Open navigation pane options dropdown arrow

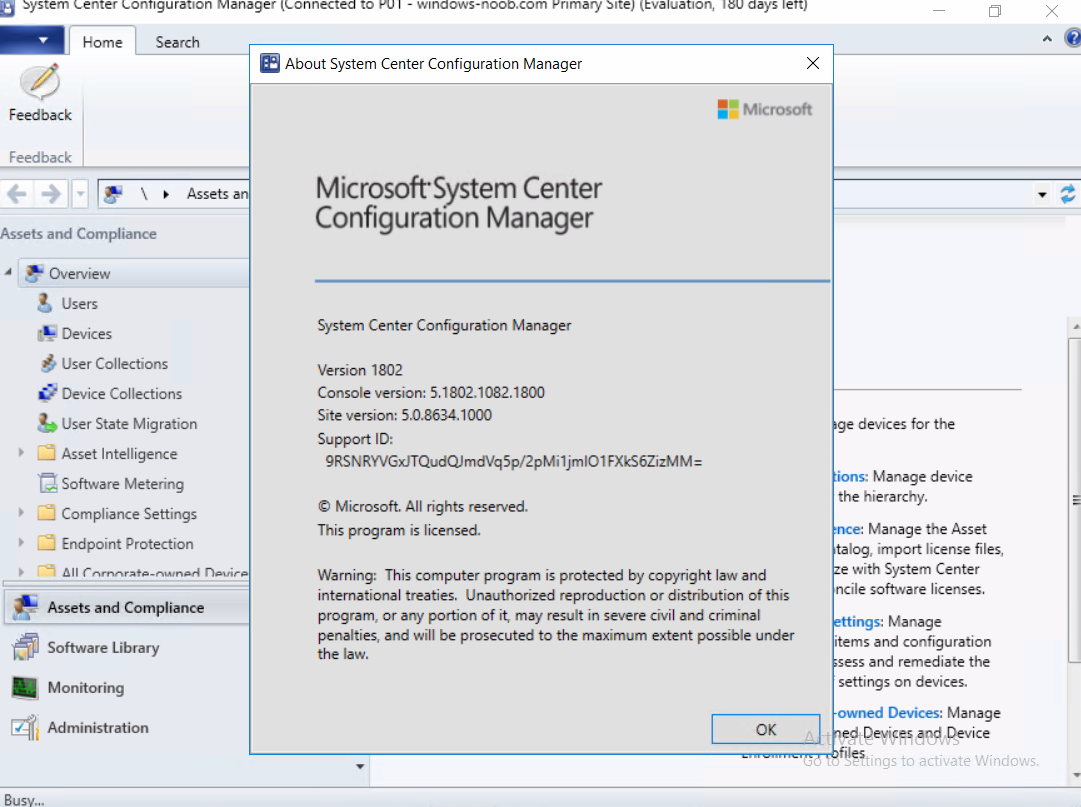pos(360,766)
